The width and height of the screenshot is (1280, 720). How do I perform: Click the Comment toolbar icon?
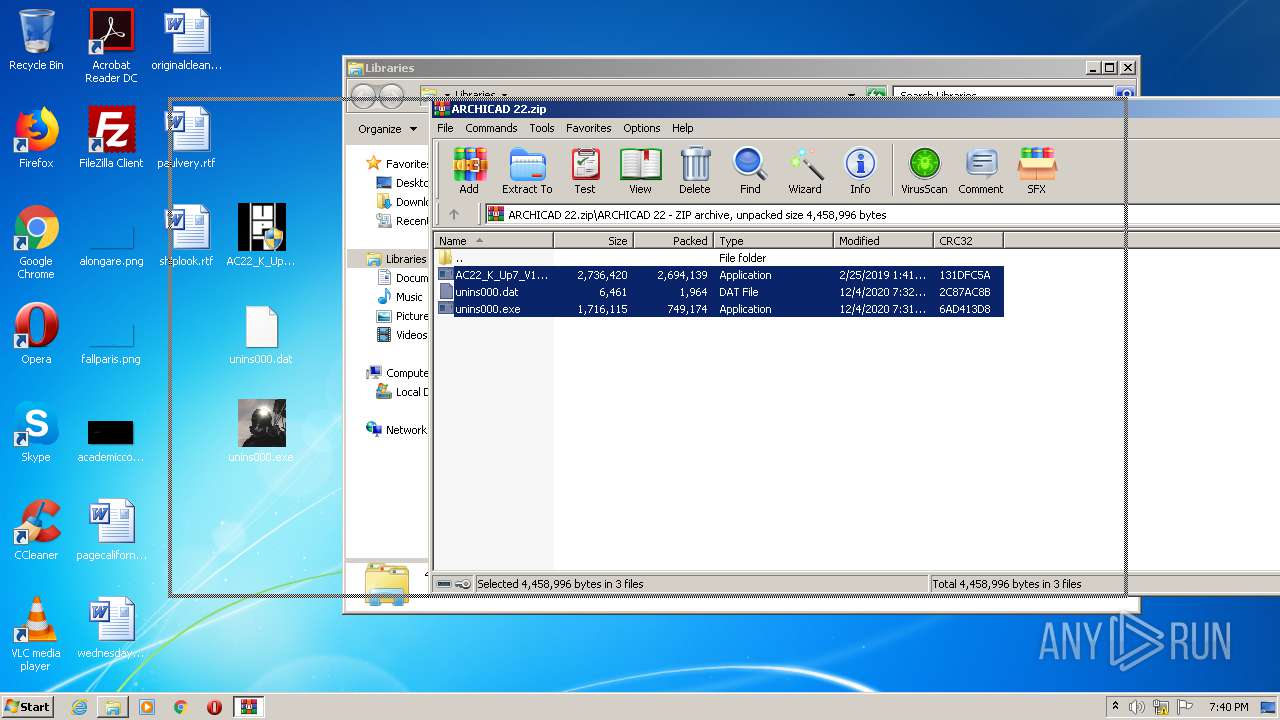coord(981,170)
